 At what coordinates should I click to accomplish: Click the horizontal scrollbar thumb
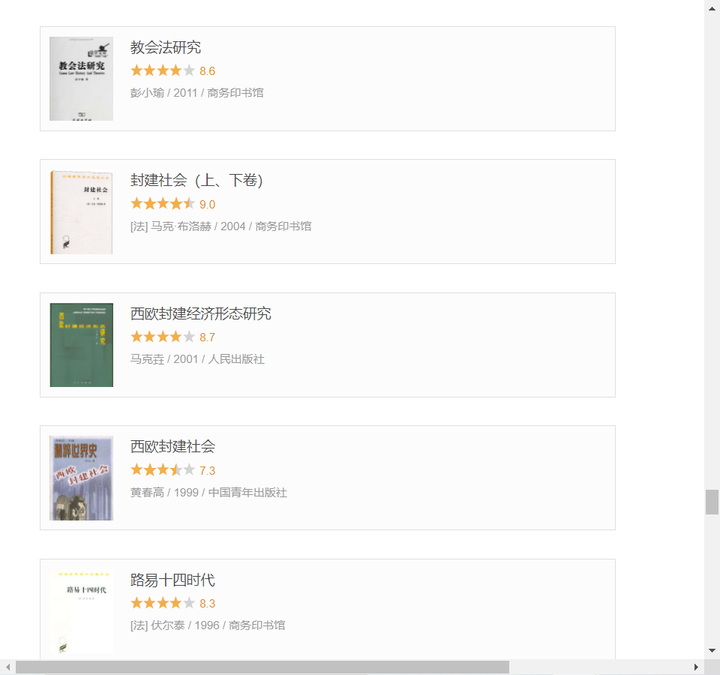point(262,667)
